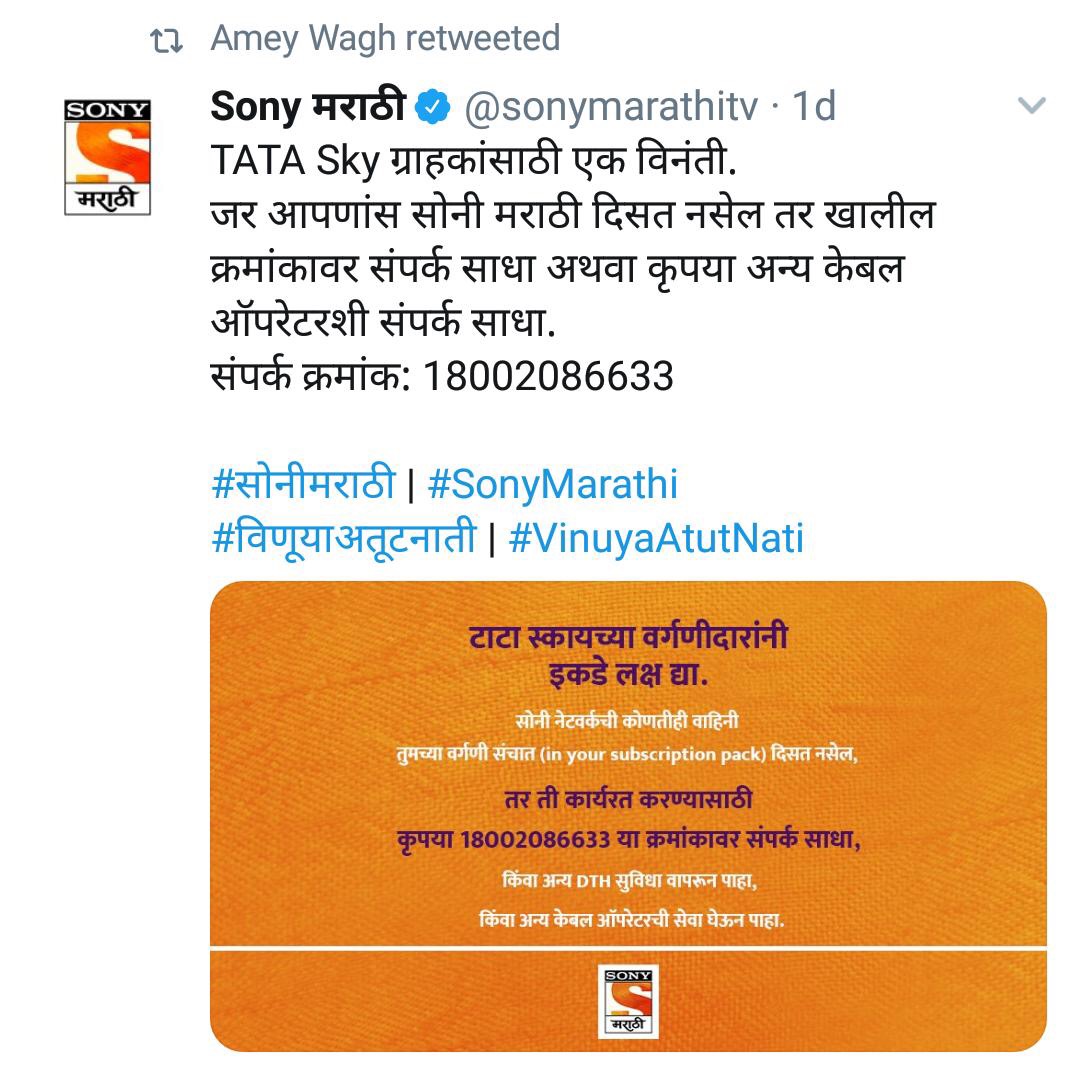Image resolution: width=1080 pixels, height=1066 pixels.
Task: Expand the tweet options chevron
Action: (1031, 105)
